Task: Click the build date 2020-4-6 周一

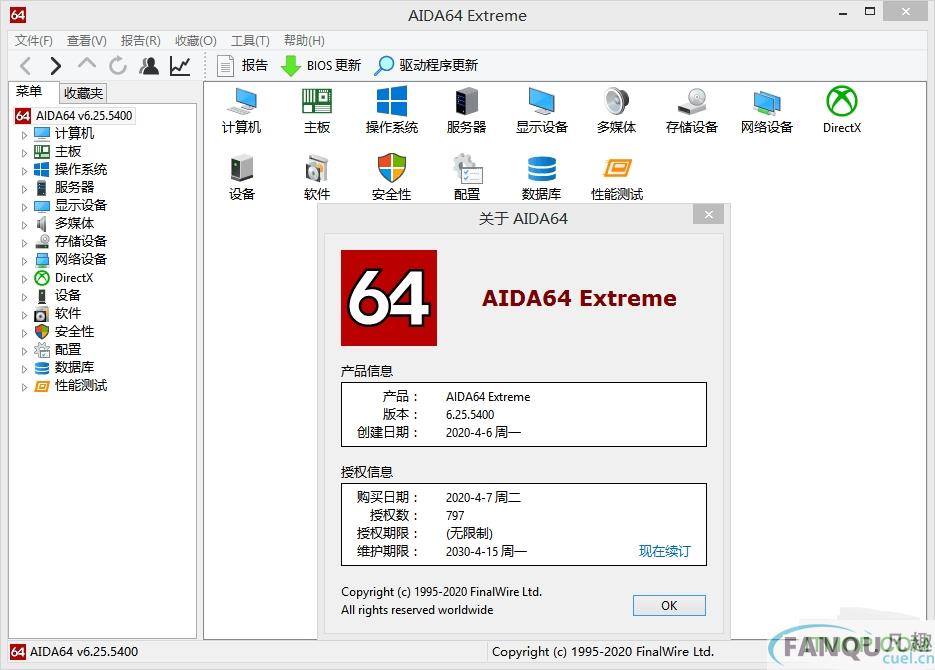Action: coord(483,433)
